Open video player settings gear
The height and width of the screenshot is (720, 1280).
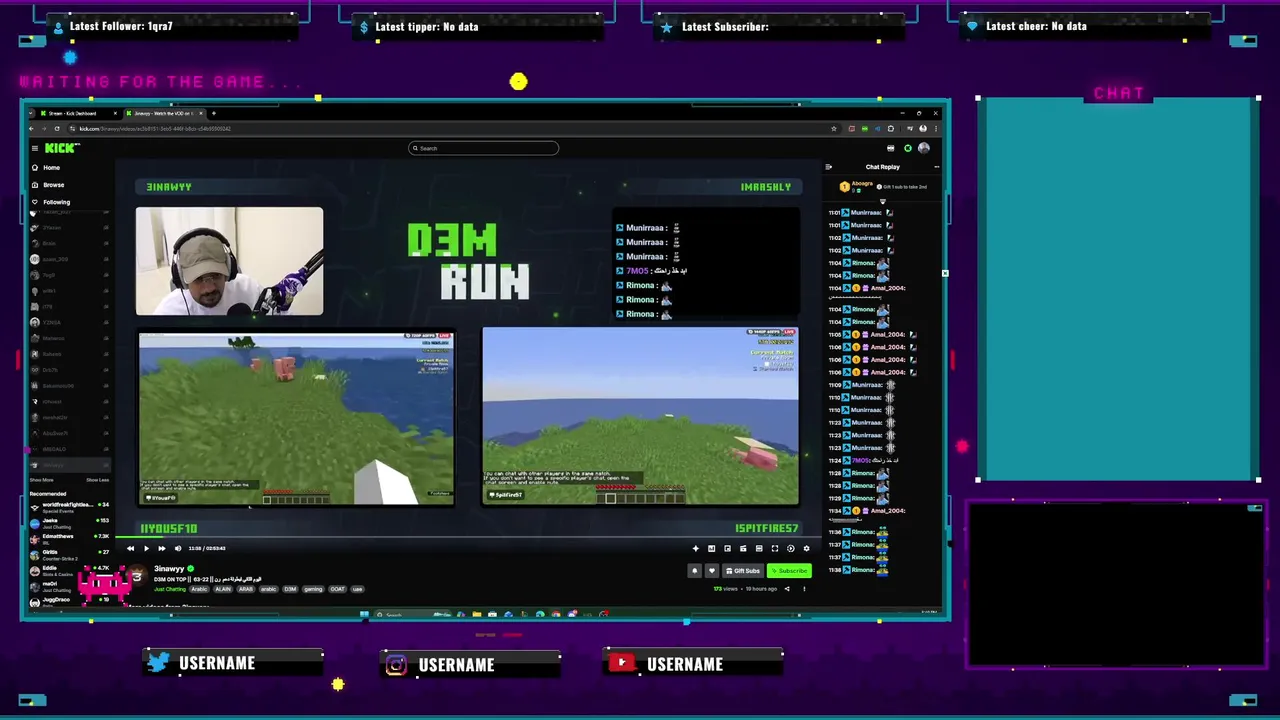pos(807,548)
